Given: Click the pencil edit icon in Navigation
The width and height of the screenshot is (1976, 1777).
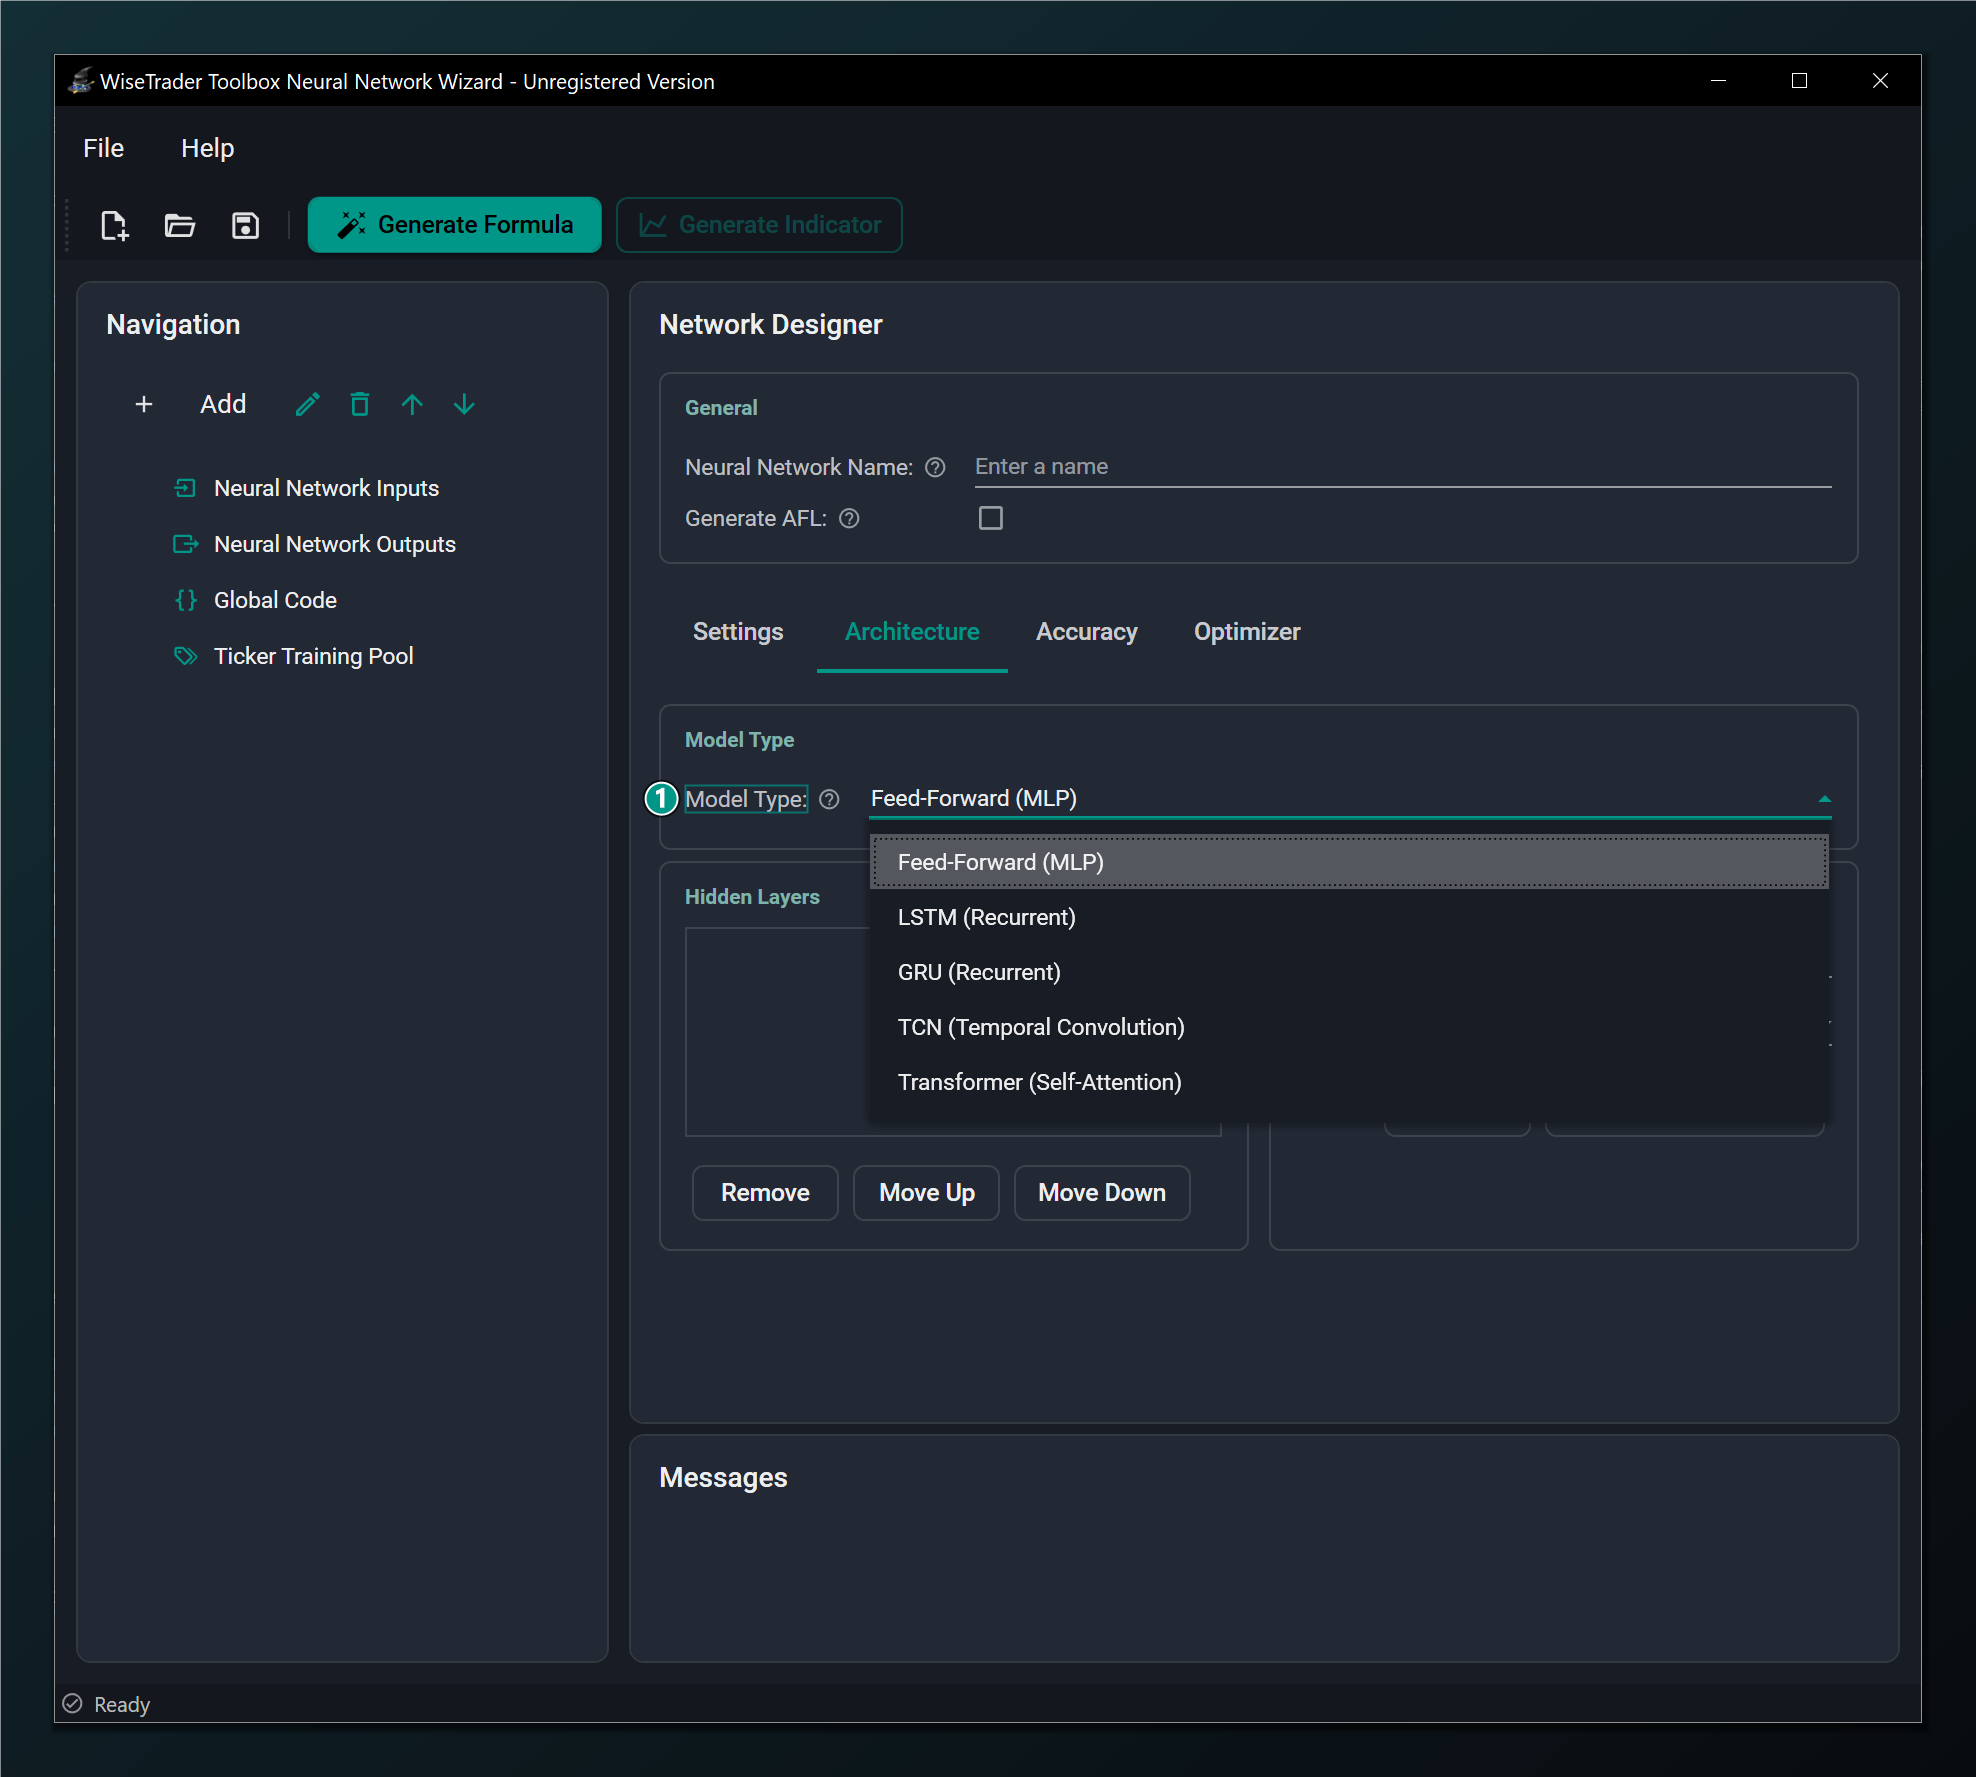Looking at the screenshot, I should coord(308,404).
